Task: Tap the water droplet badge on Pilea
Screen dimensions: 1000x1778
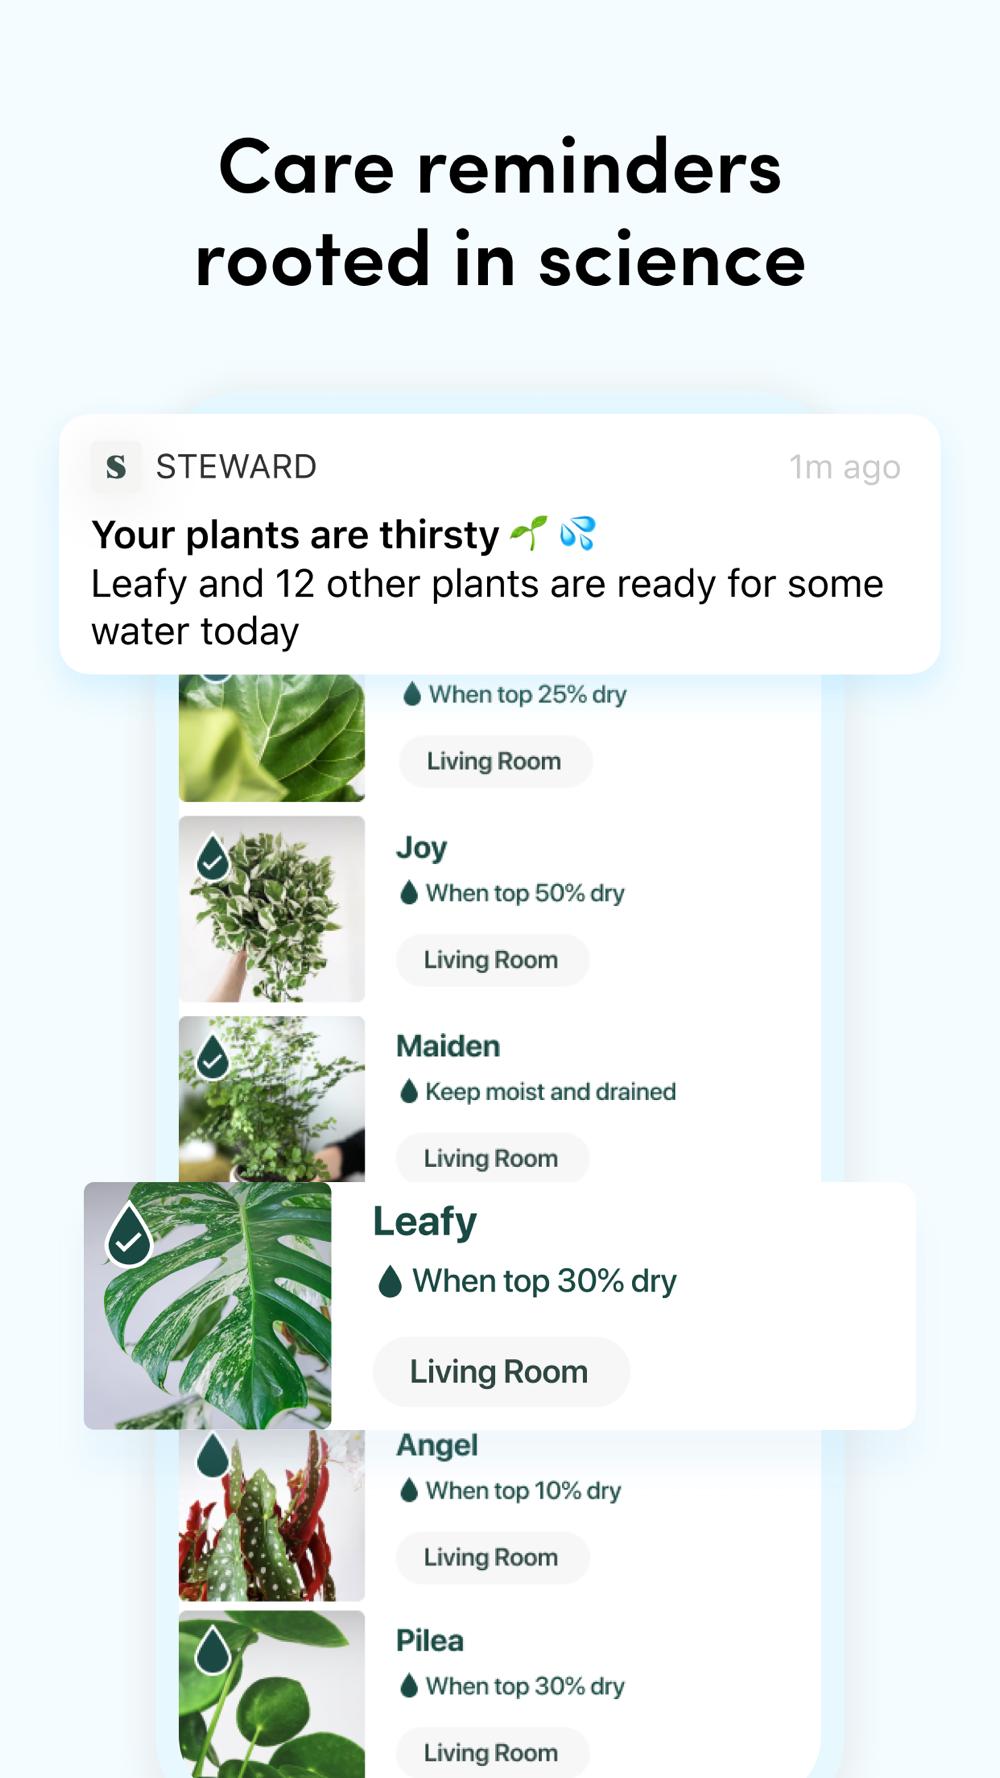Action: click(x=213, y=1651)
